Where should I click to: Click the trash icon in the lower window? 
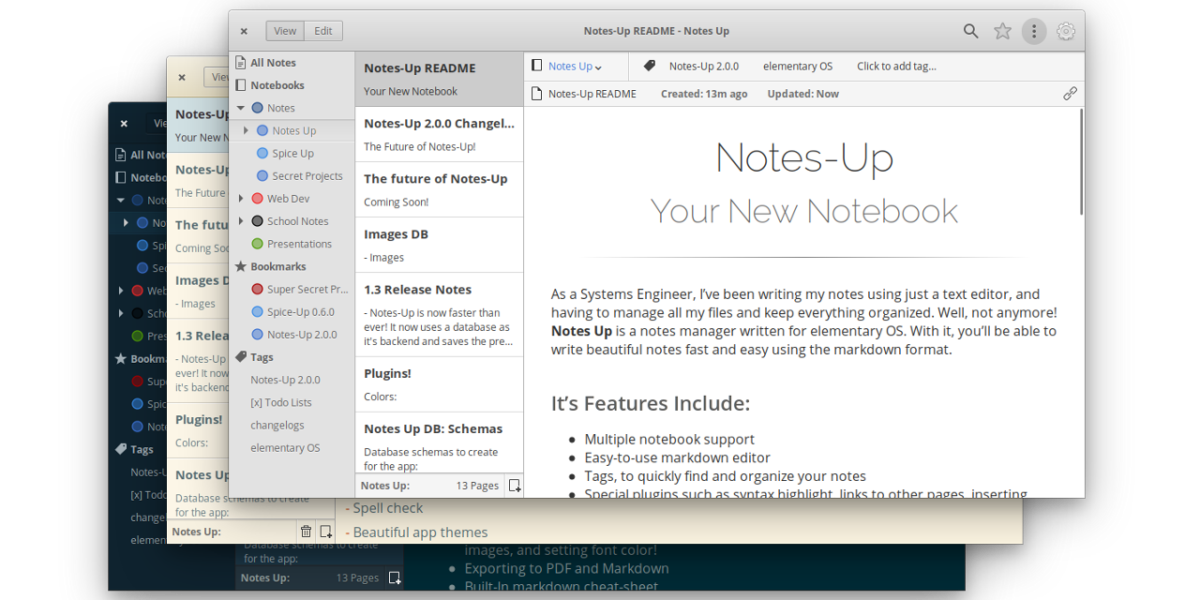(306, 531)
